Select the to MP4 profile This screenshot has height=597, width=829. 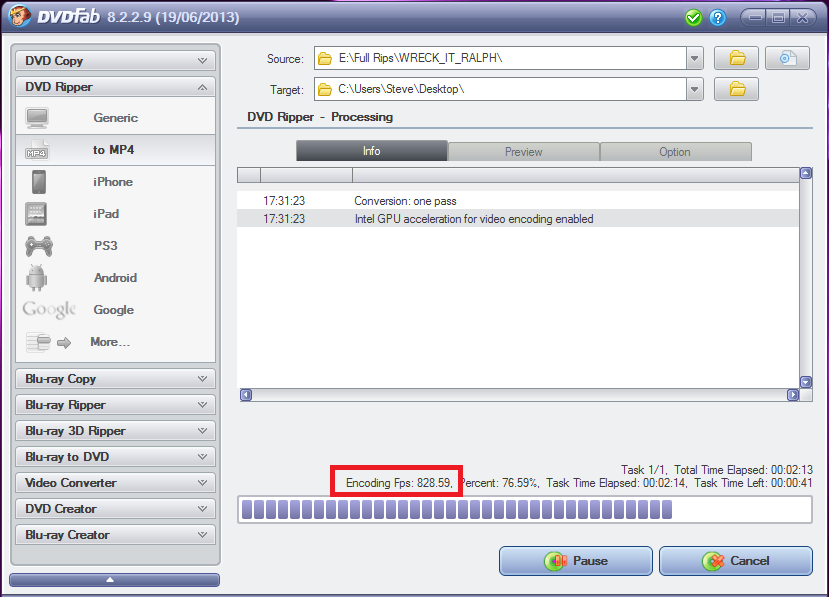[x=116, y=150]
